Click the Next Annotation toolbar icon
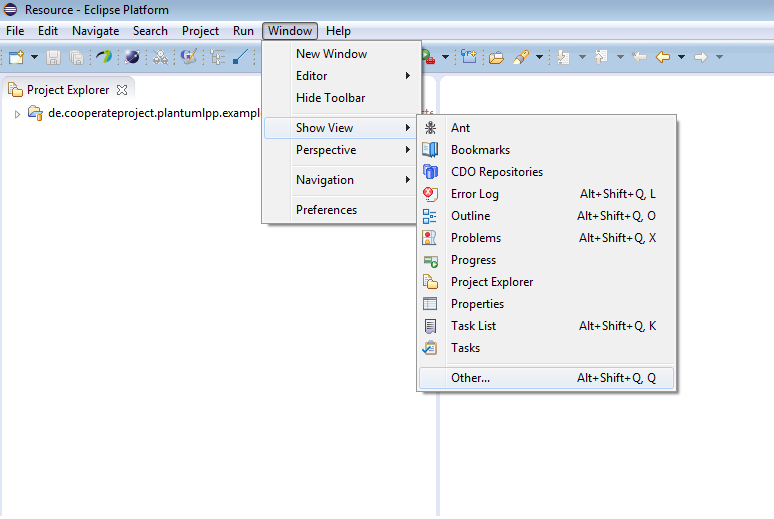The height and width of the screenshot is (519, 774). 563,58
